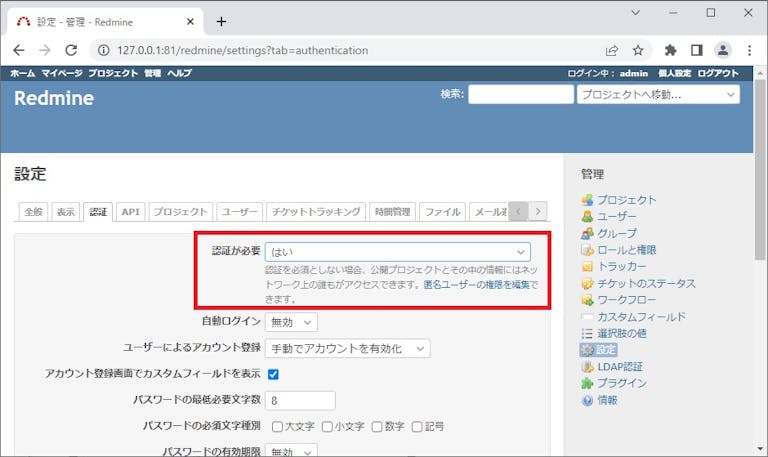This screenshot has width=768, height=457.
Task: Switch to the 全般 tab
Action: click(33, 212)
